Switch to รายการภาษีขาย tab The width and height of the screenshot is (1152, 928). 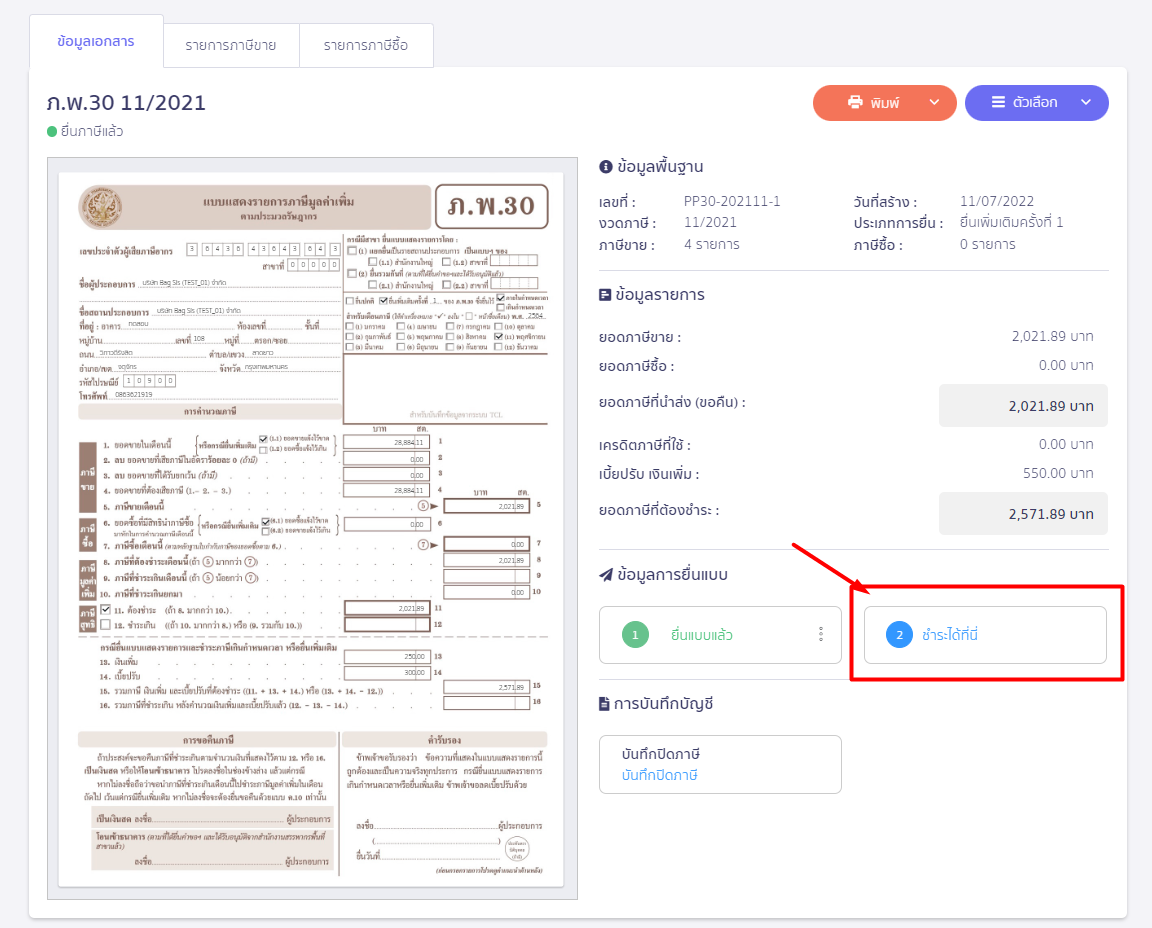point(231,46)
